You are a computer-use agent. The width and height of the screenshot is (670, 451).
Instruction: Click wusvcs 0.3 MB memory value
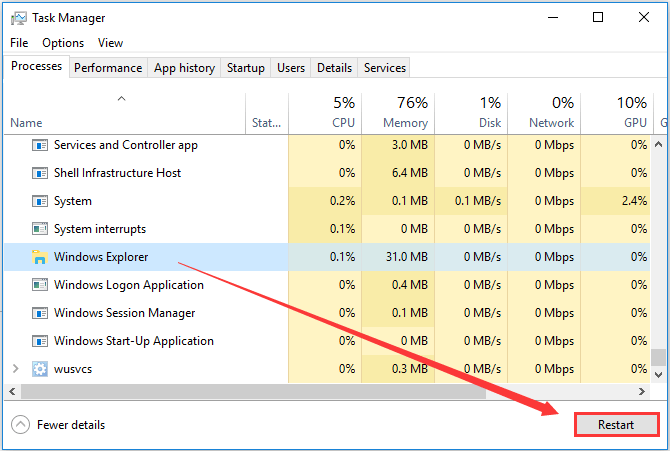410,369
